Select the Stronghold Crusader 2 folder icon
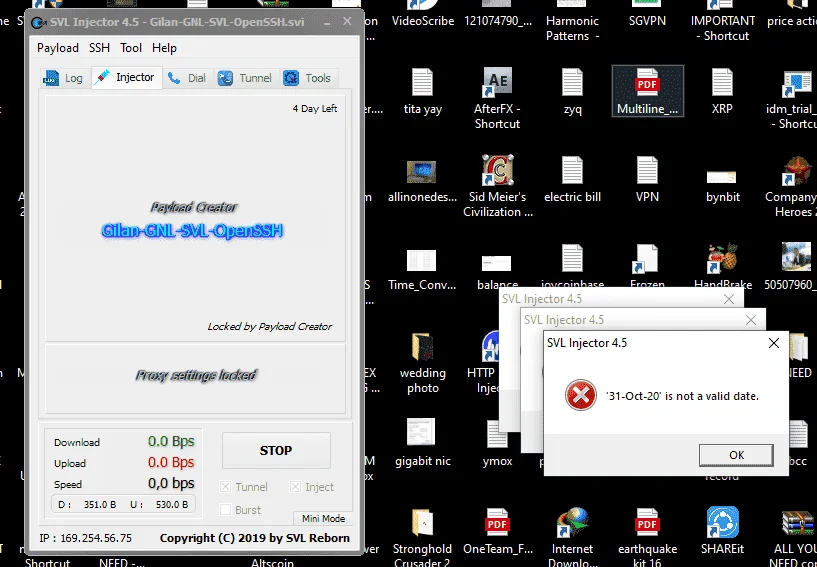 (423, 538)
